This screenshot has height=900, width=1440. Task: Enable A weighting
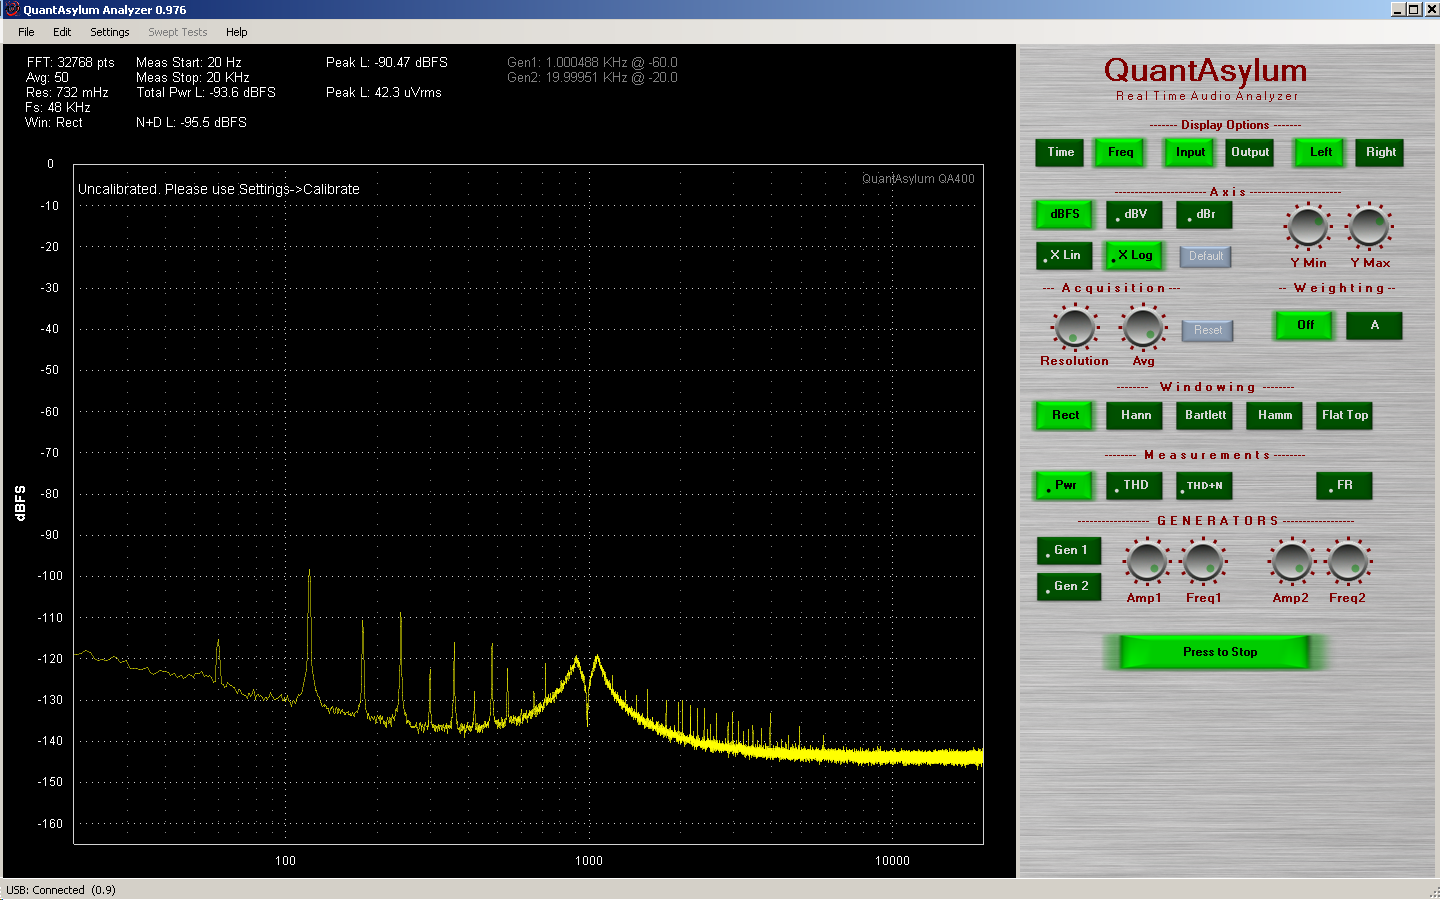point(1374,326)
